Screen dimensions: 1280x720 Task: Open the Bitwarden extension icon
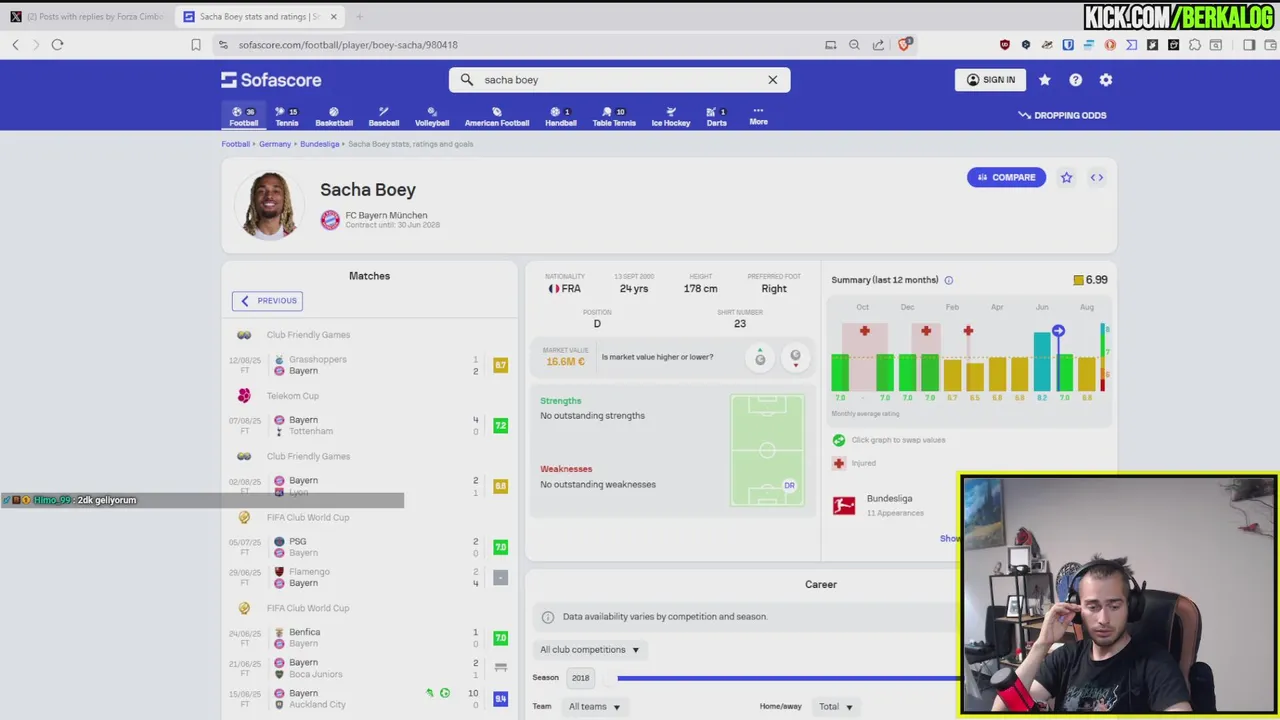coord(1068,45)
